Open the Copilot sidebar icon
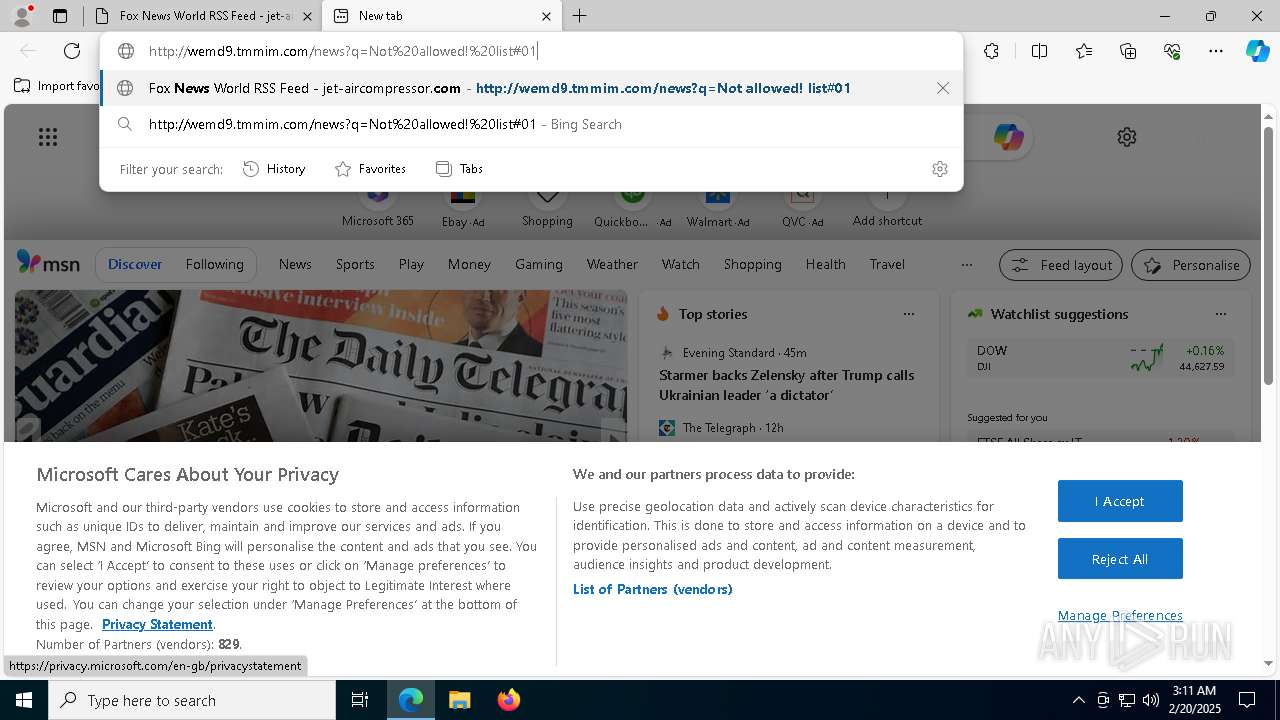The width and height of the screenshot is (1280, 720). point(1257,51)
